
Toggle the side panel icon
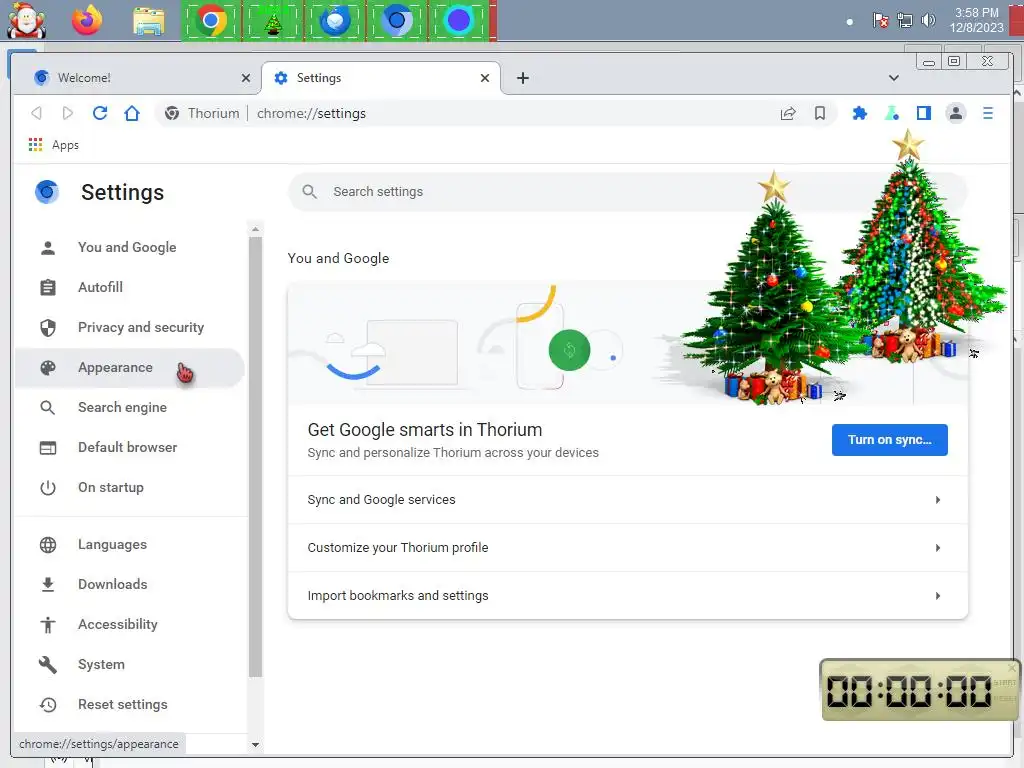(x=923, y=113)
